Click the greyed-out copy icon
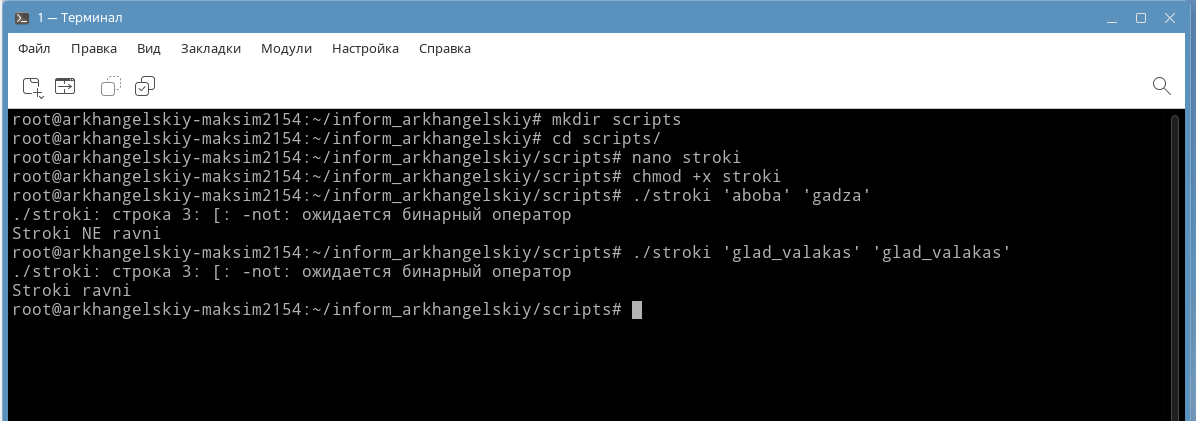Viewport: 1196px width, 421px height. click(111, 86)
